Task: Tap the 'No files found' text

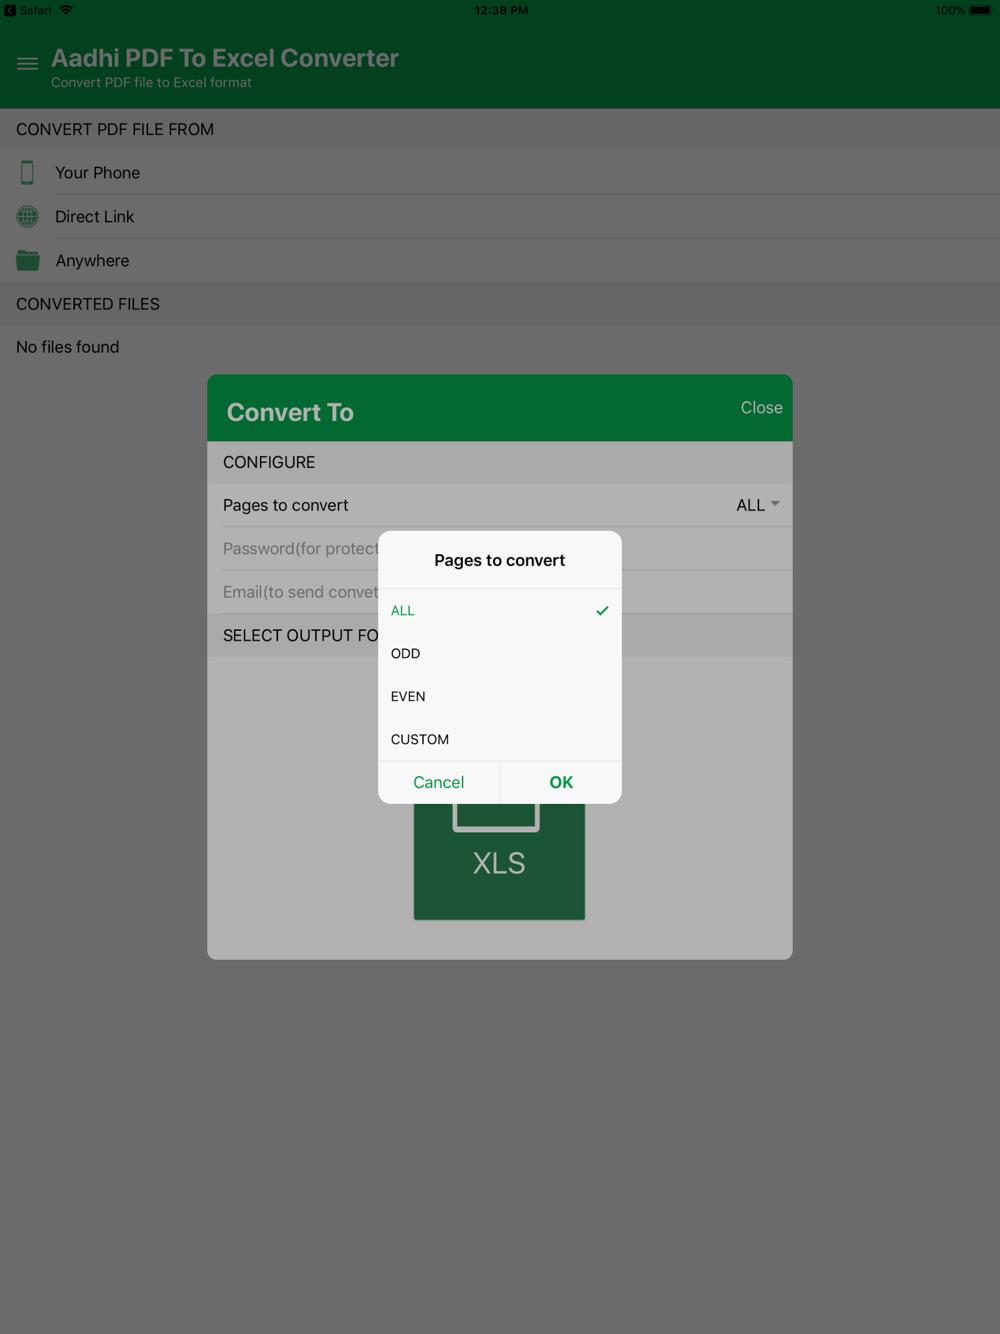Action: (67, 347)
